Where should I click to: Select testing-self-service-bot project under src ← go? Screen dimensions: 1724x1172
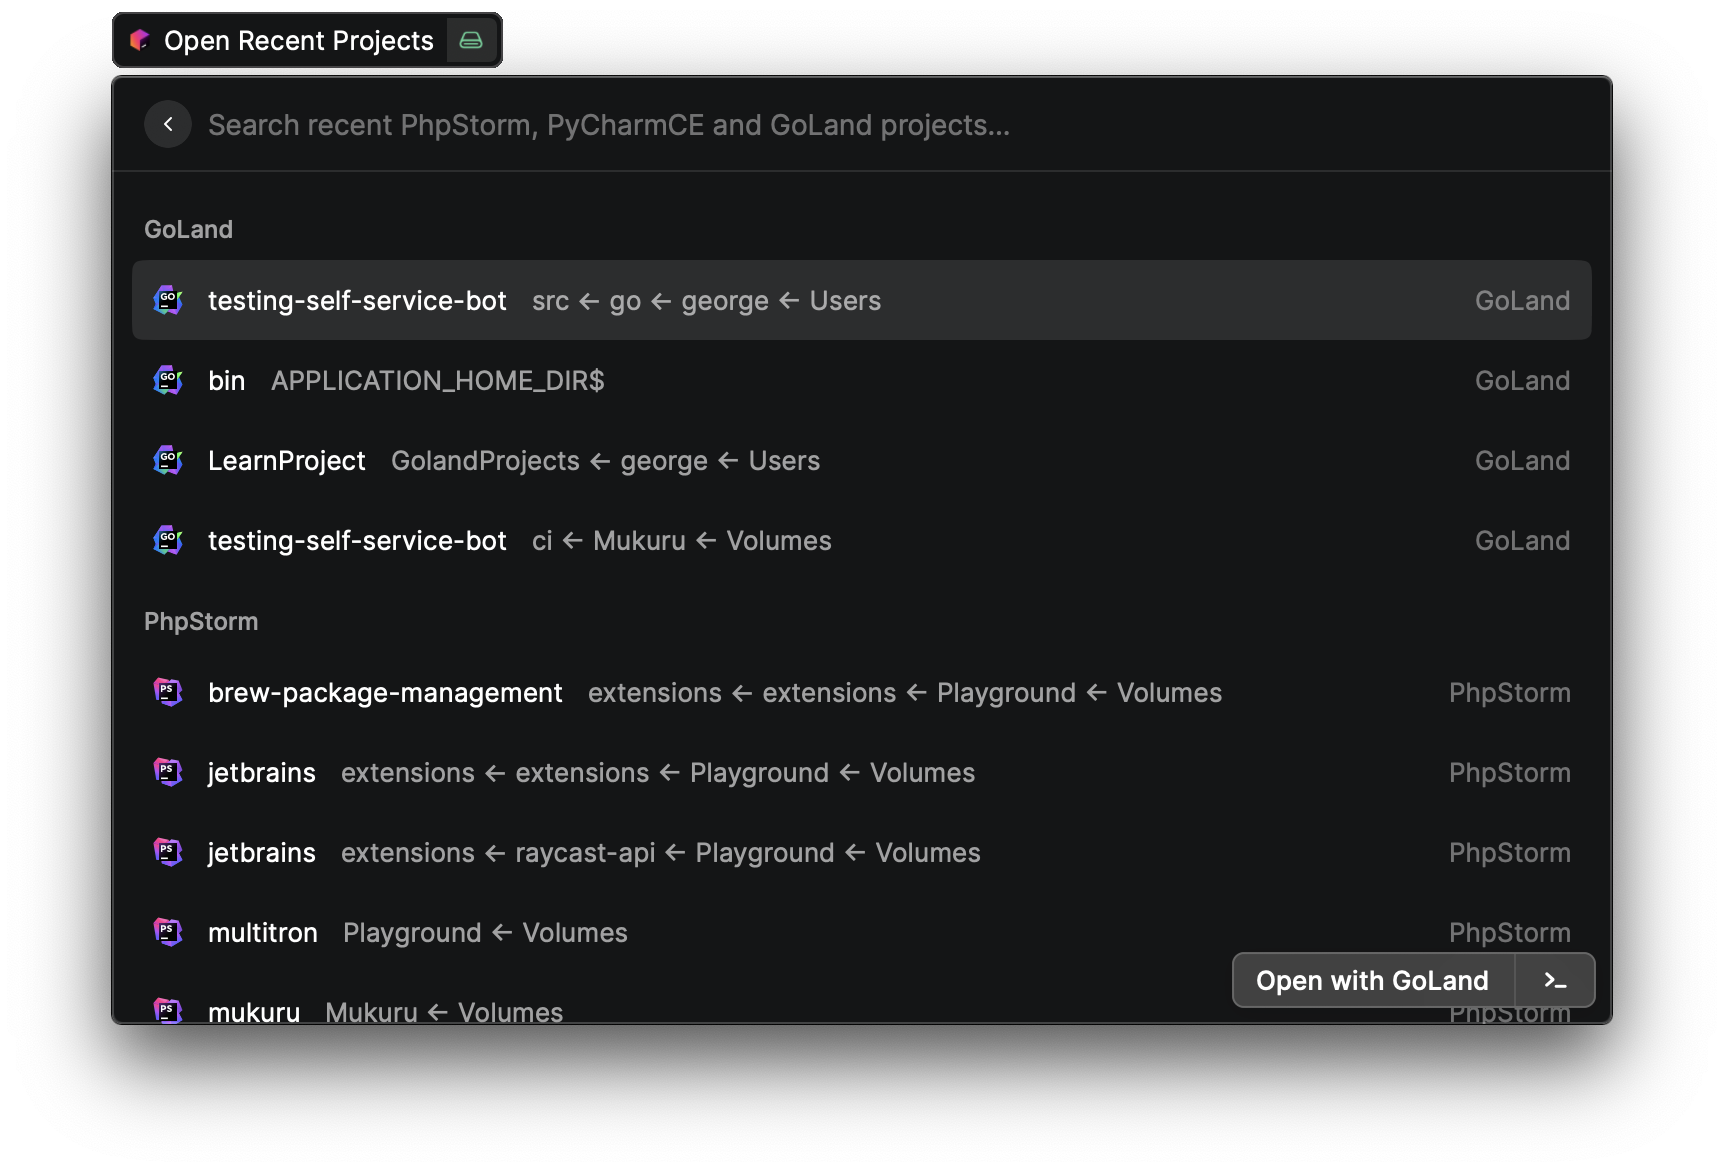point(357,301)
